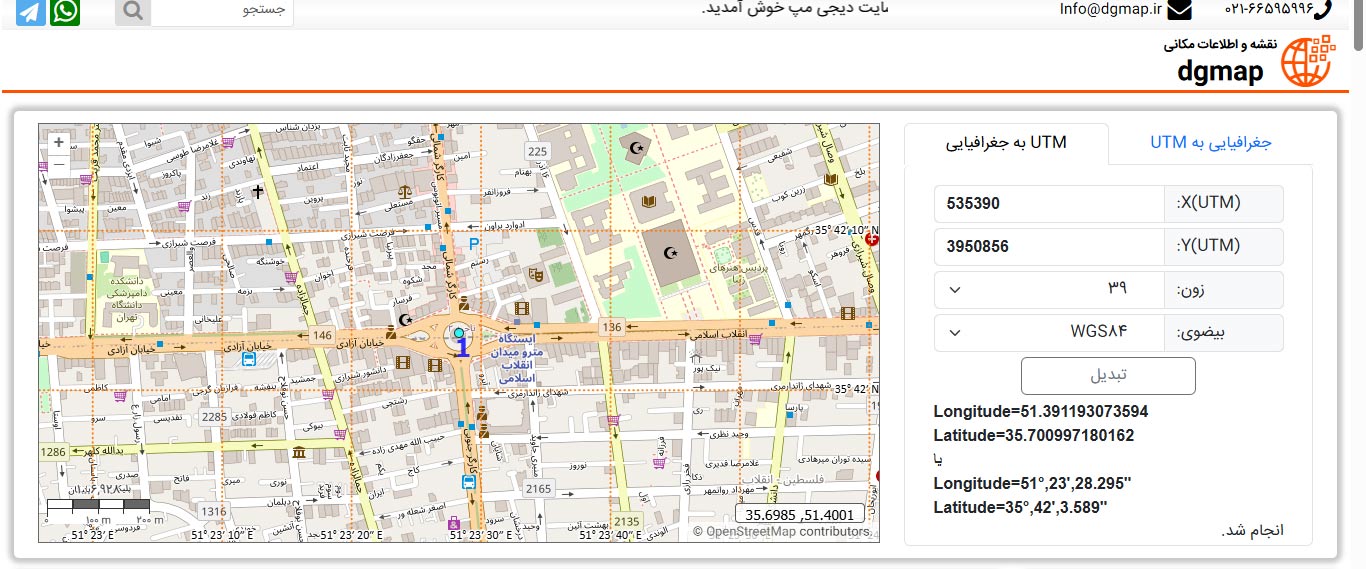Click the X(UTM) field containing 535390

coord(1050,204)
